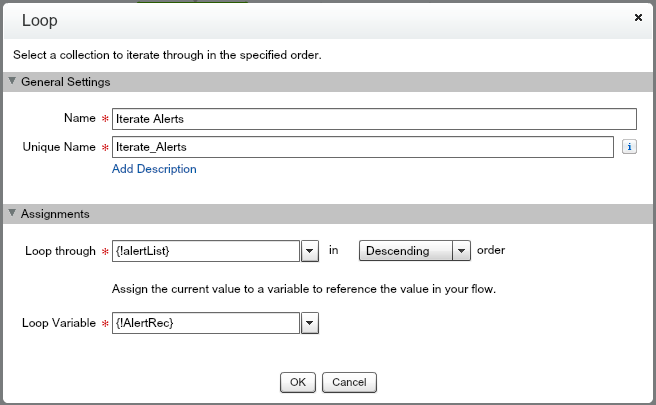Click the Assignments header label
The image size is (656, 405).
(x=55, y=214)
